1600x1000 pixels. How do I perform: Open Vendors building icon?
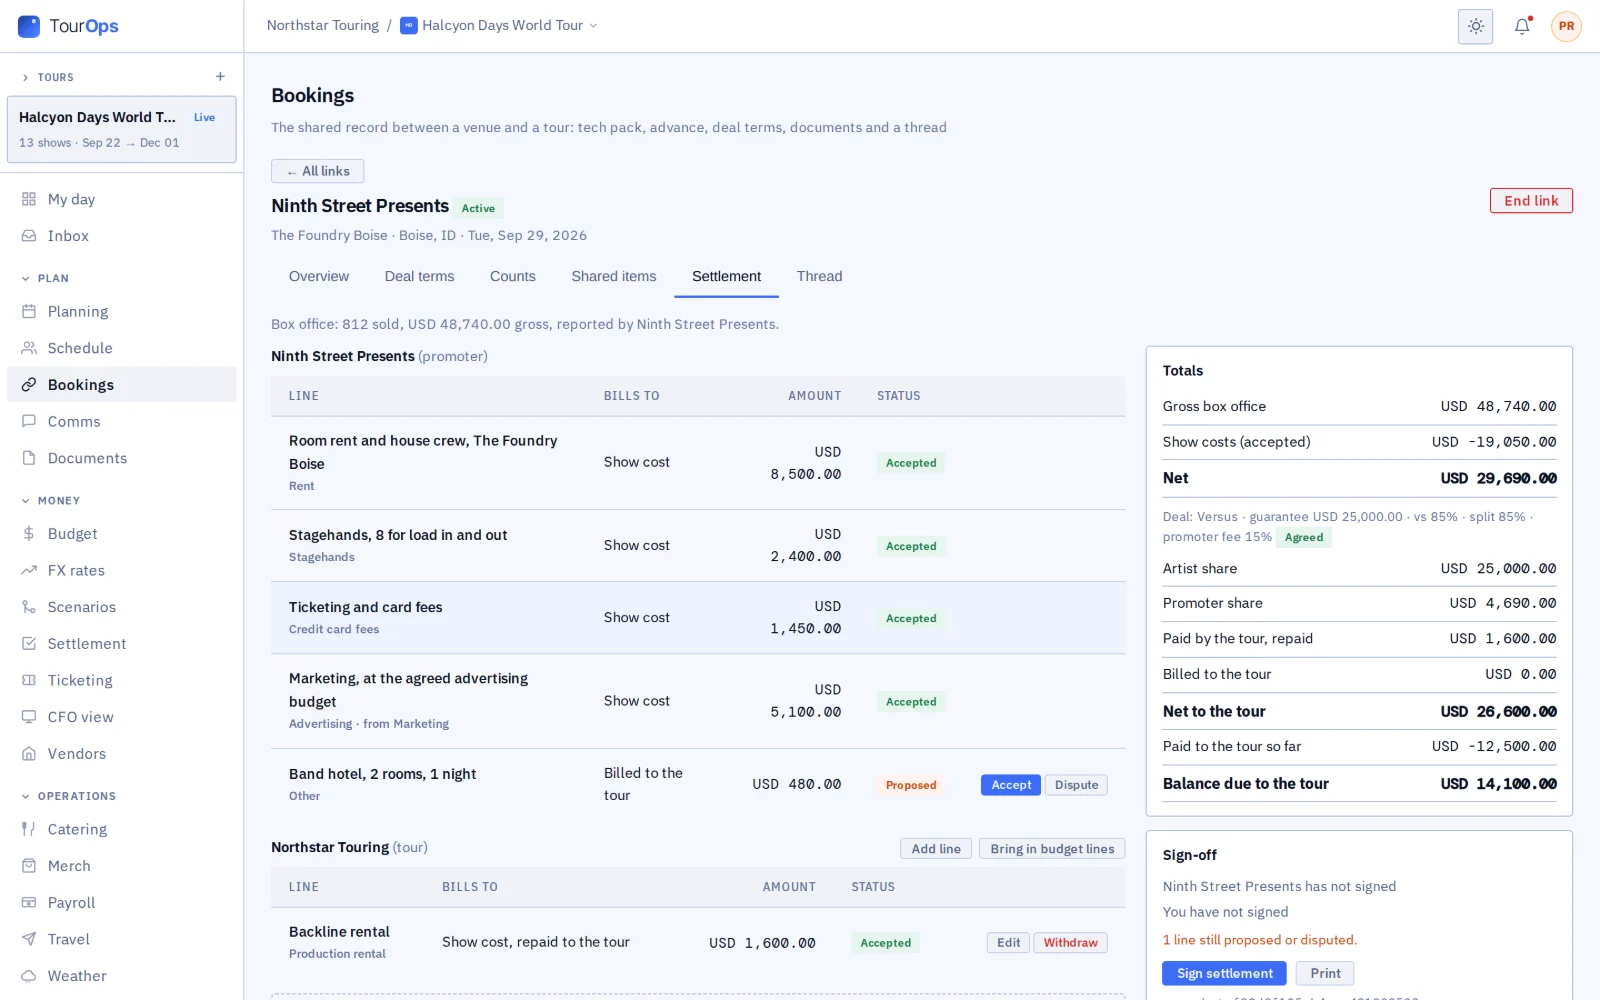(29, 754)
